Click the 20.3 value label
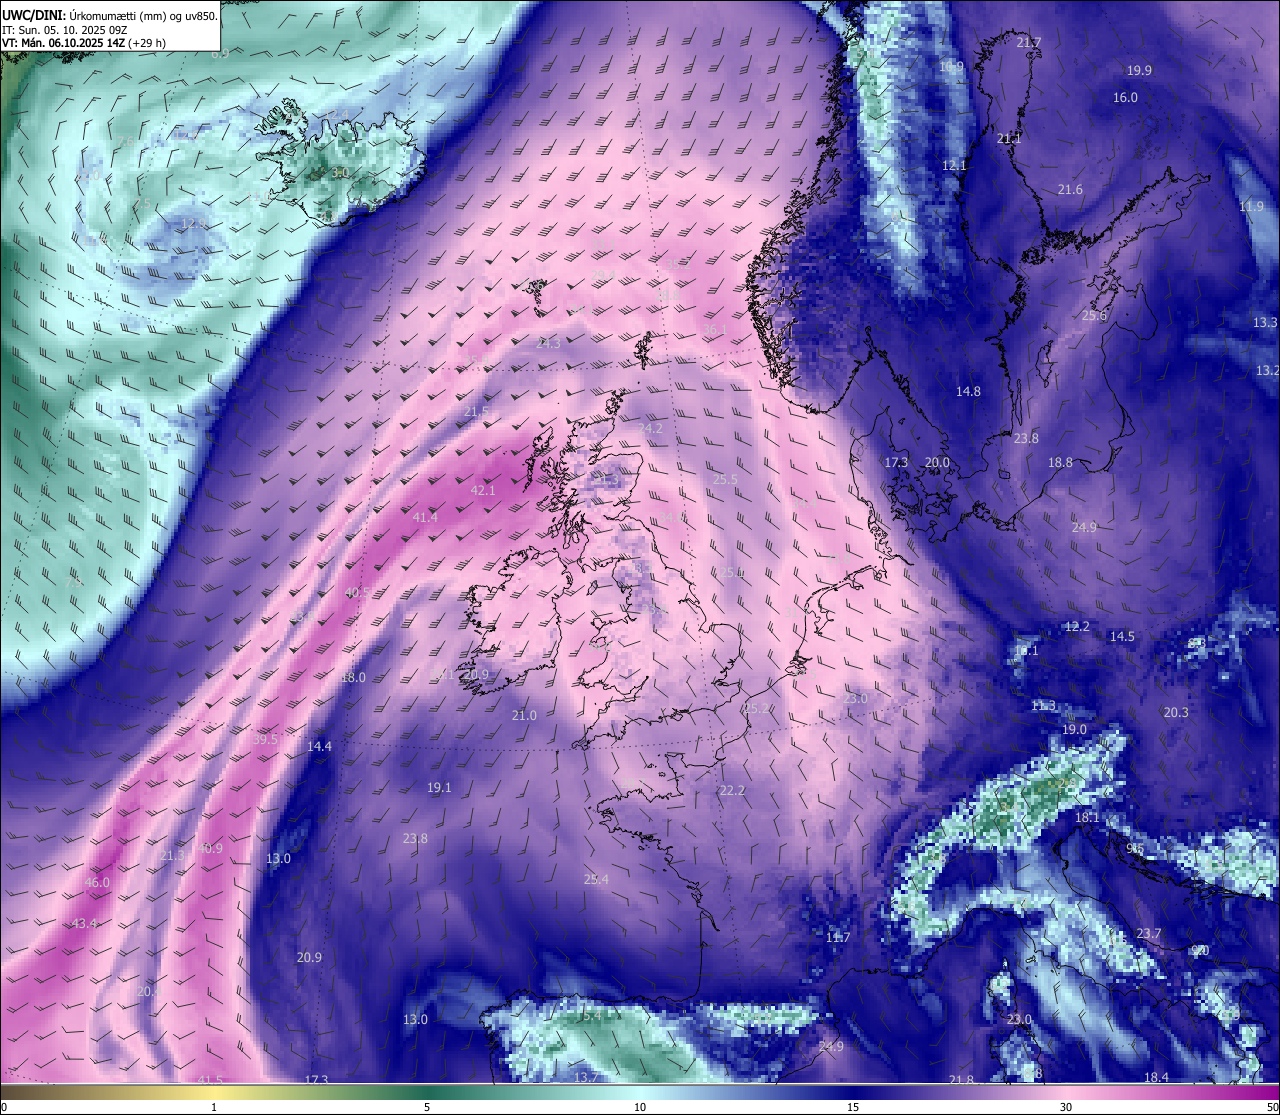 point(1176,712)
